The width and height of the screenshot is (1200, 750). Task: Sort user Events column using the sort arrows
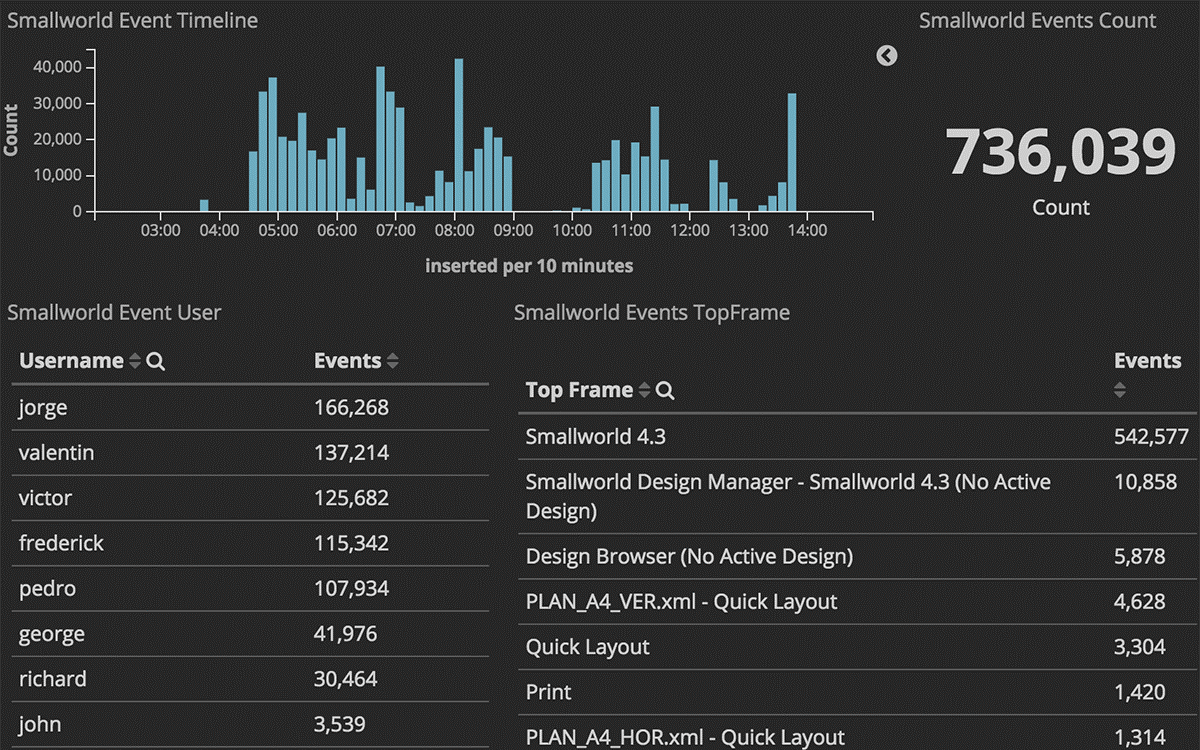(393, 362)
